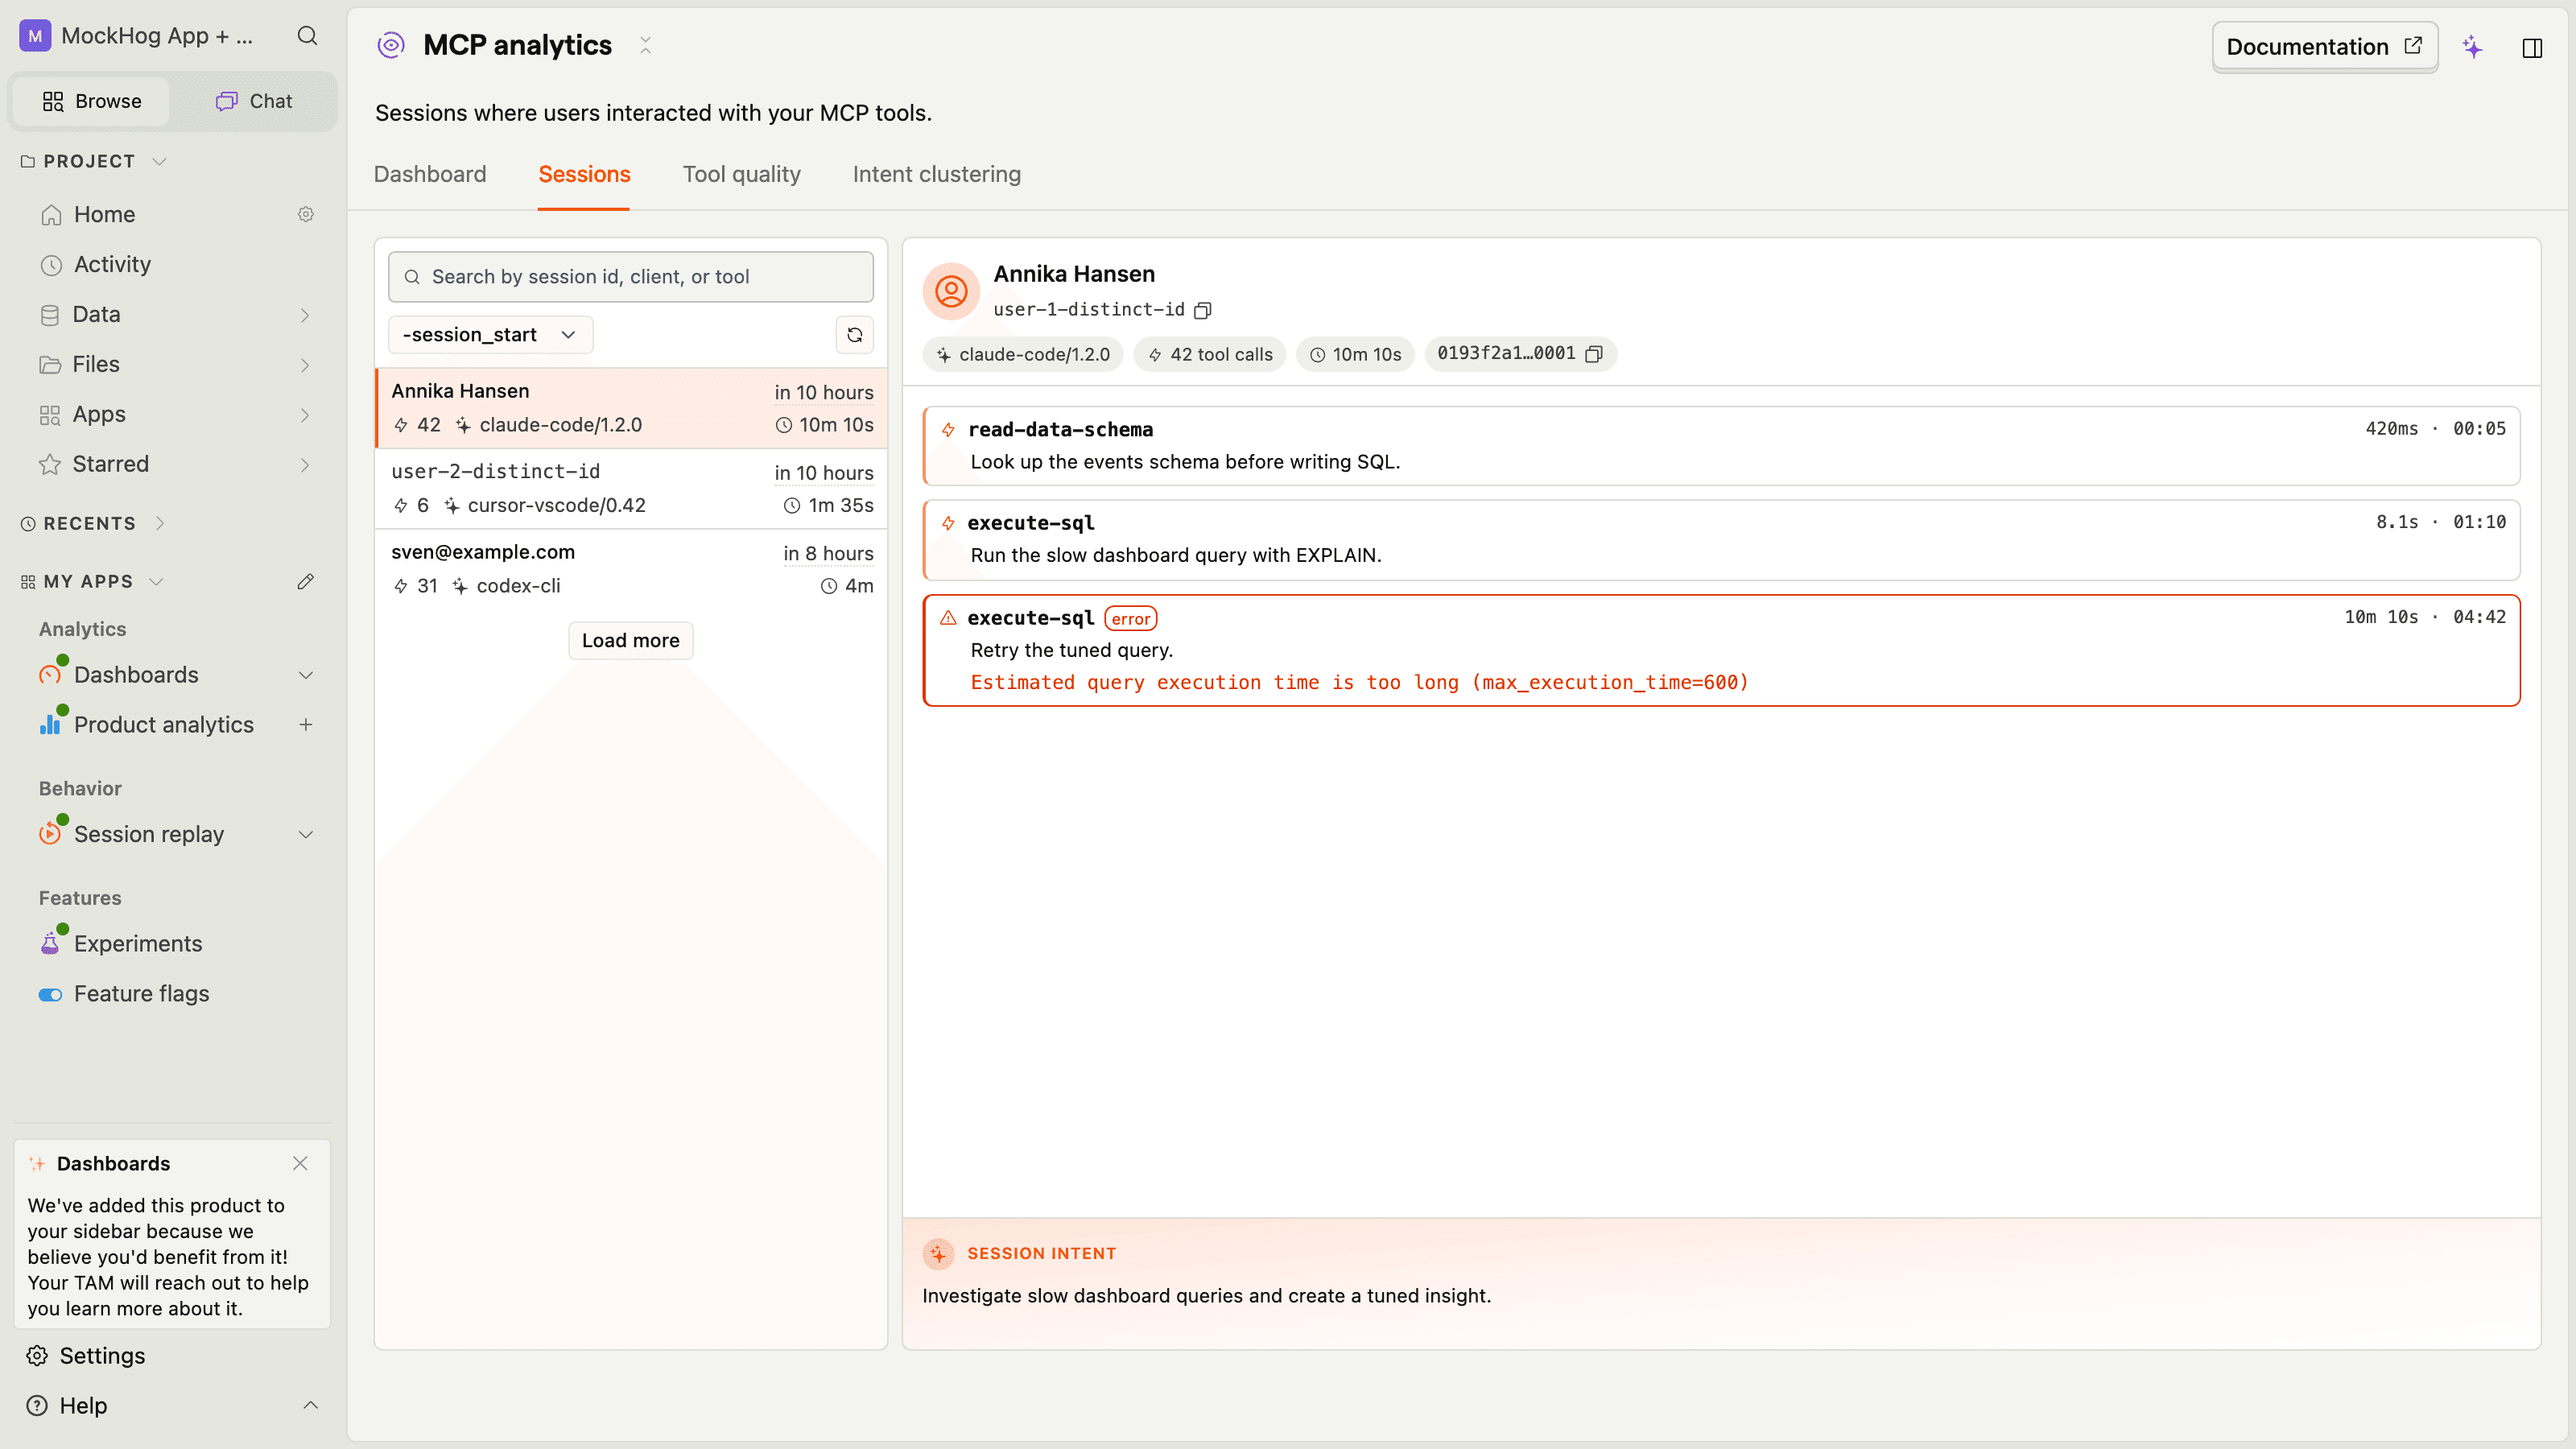Copy the session id 0193f2a1…0001
This screenshot has height=1449, width=2576.
(x=1594, y=354)
